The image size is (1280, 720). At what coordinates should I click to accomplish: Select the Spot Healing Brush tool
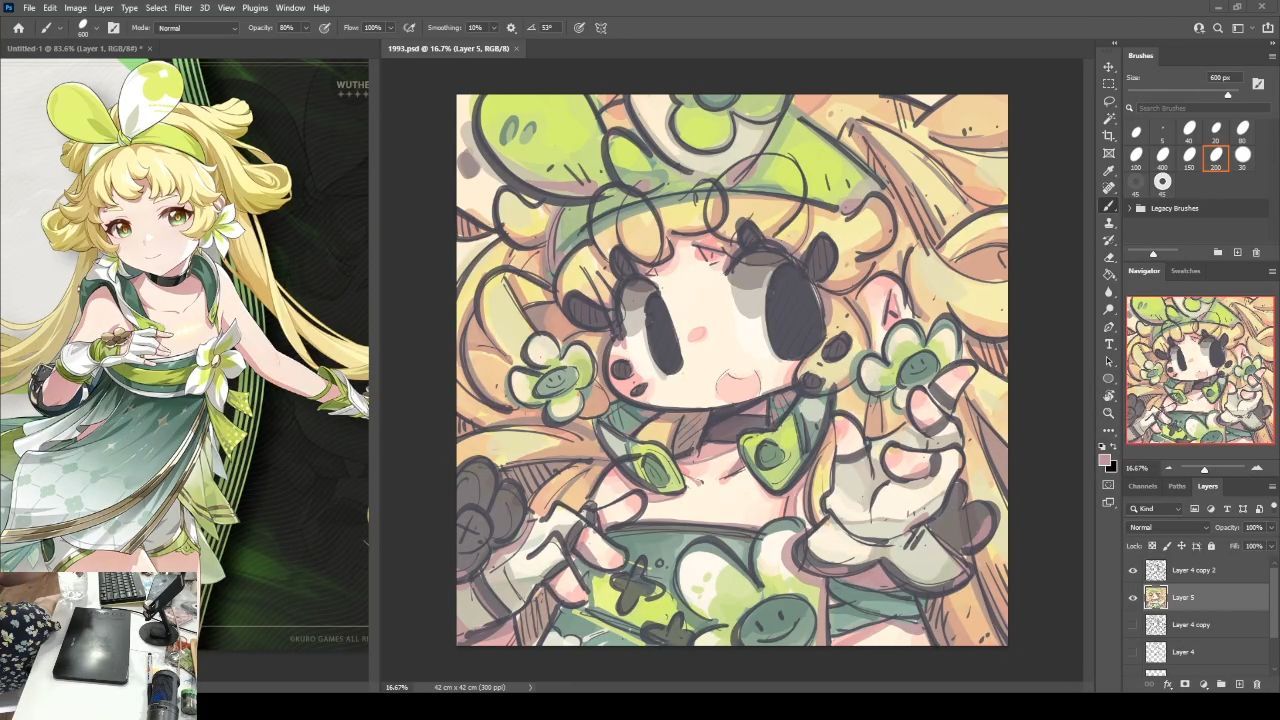[1108, 188]
